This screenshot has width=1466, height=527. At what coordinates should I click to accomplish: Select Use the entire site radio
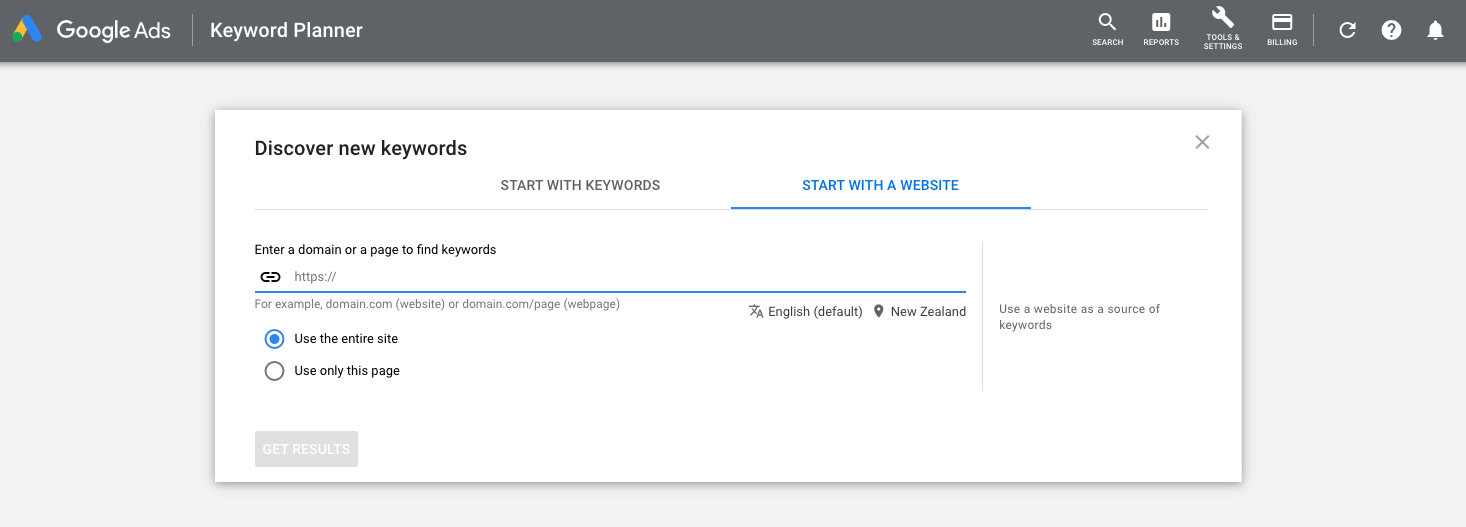(x=274, y=339)
